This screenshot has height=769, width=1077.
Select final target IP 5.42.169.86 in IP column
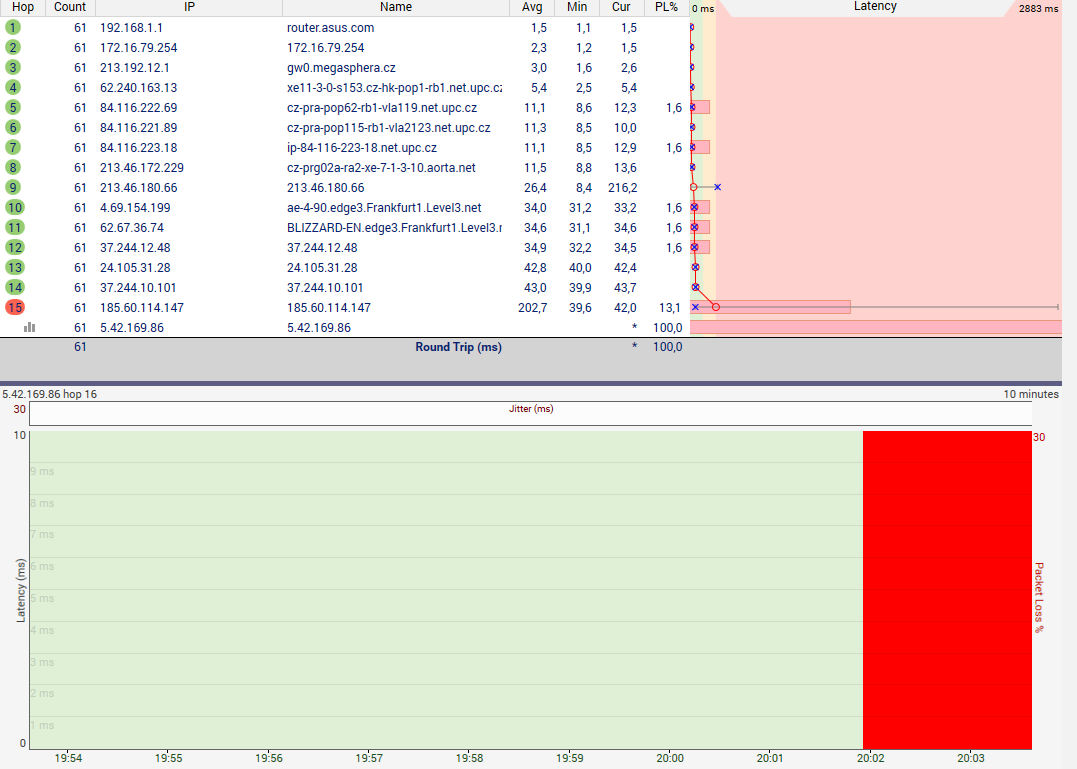[x=132, y=328]
